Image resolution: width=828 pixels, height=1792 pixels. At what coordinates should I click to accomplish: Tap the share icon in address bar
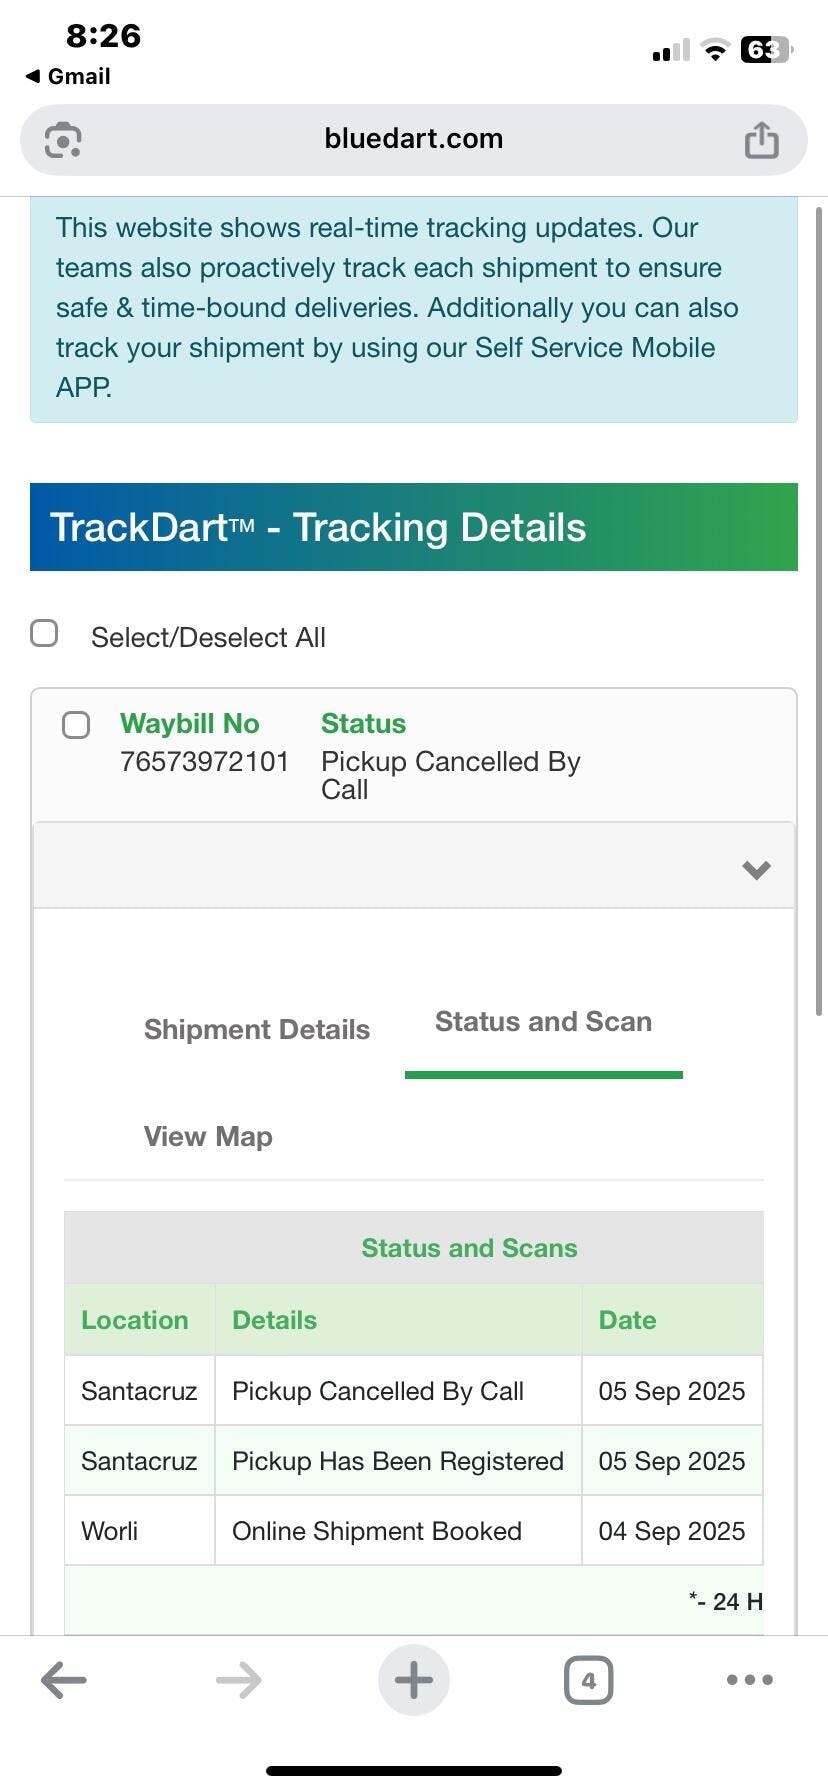pos(761,140)
